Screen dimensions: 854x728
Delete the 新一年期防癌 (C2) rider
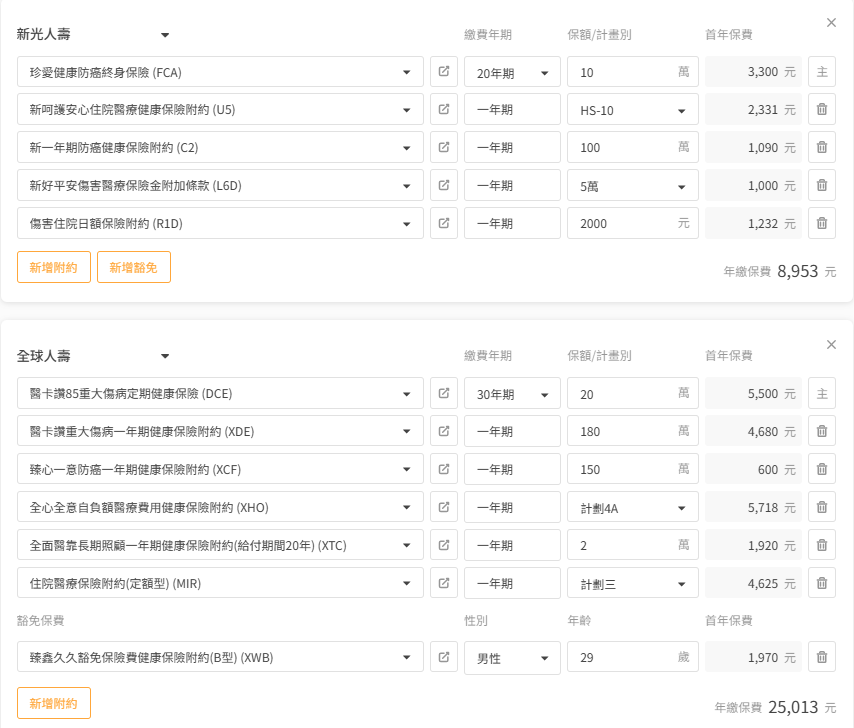click(822, 147)
